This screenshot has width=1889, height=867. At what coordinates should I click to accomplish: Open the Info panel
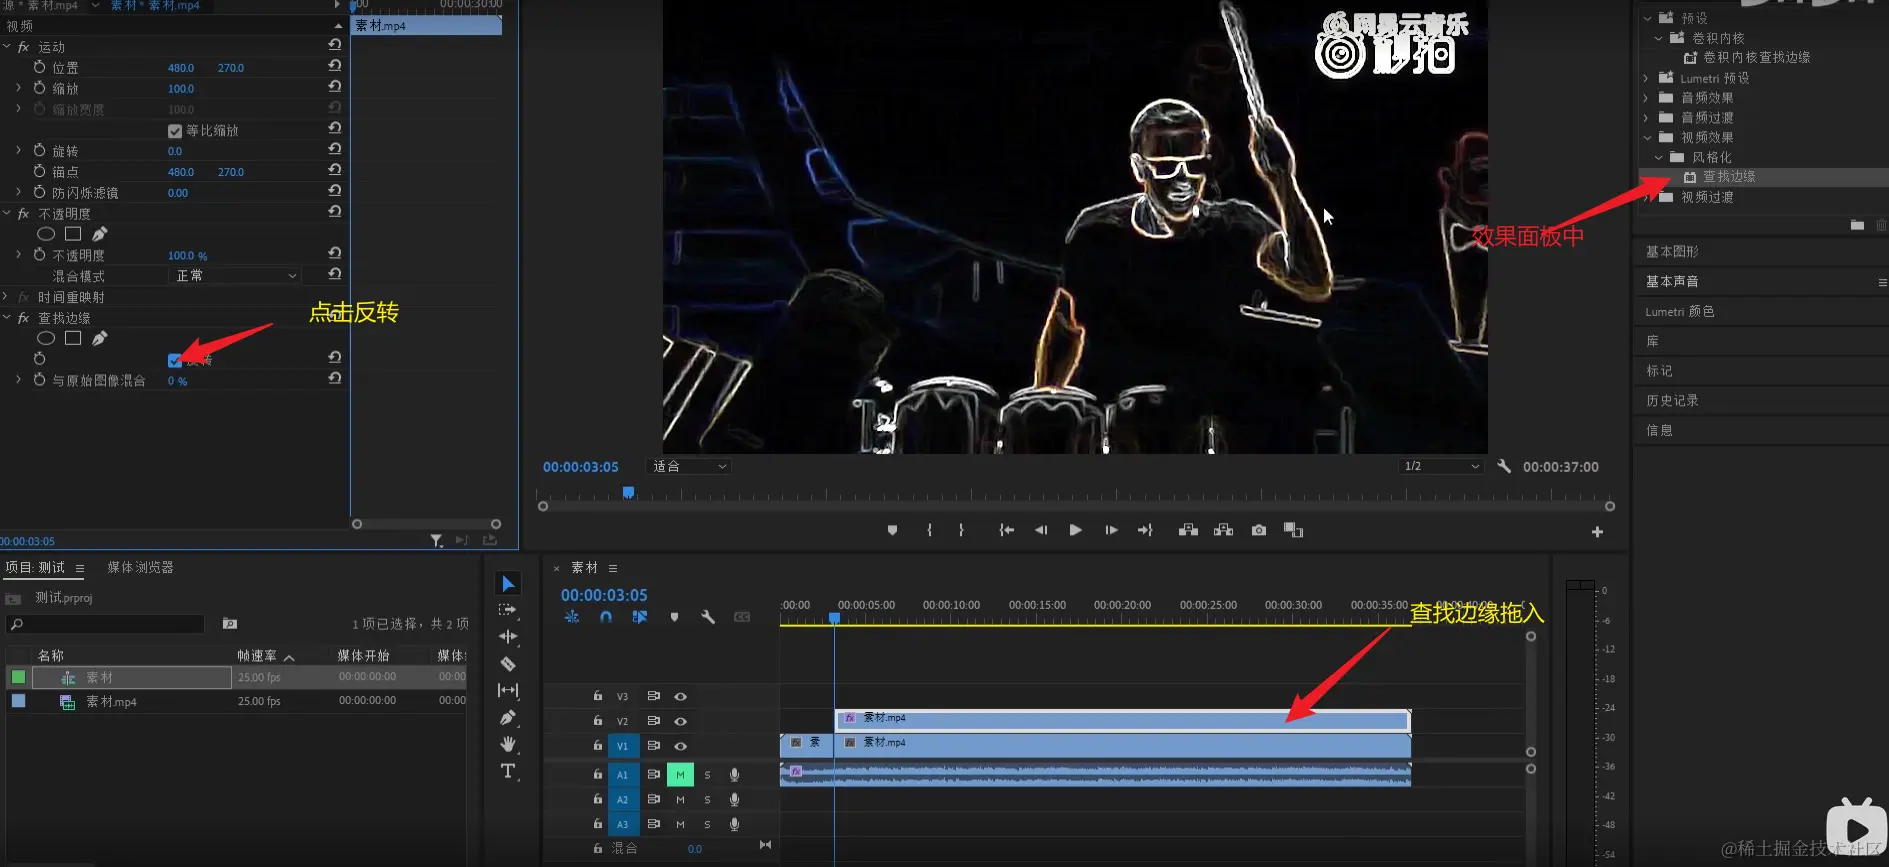coord(1659,430)
